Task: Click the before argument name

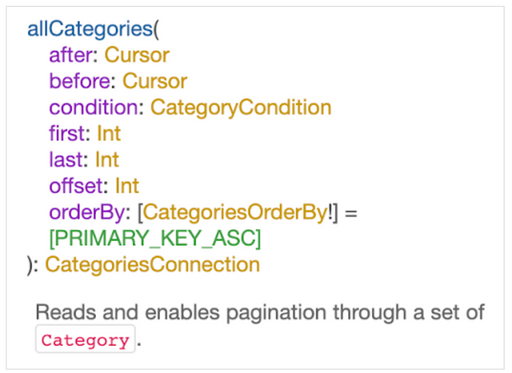Action: [80, 81]
